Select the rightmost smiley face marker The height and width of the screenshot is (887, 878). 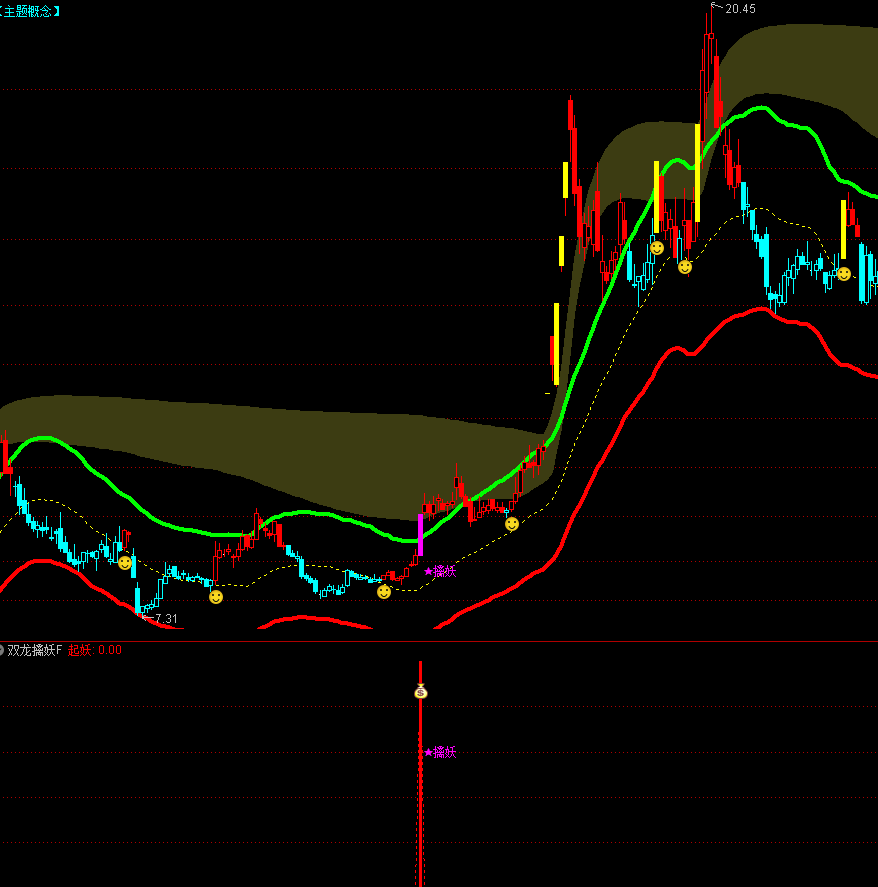[844, 273]
